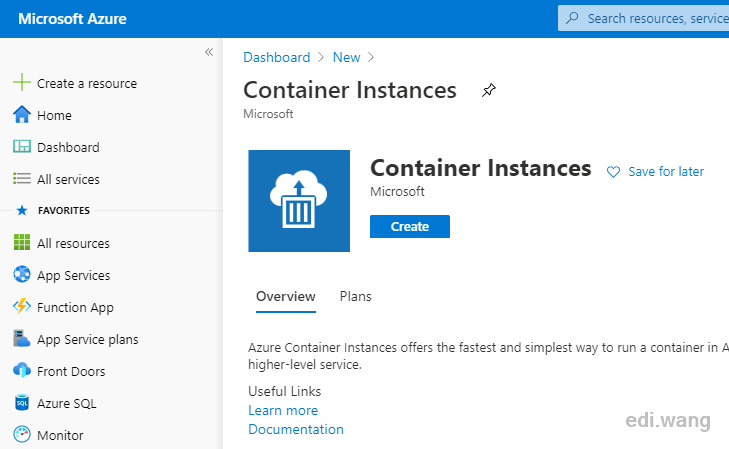Open App Service plans in favorites
This screenshot has height=449, width=729.
[x=88, y=340]
